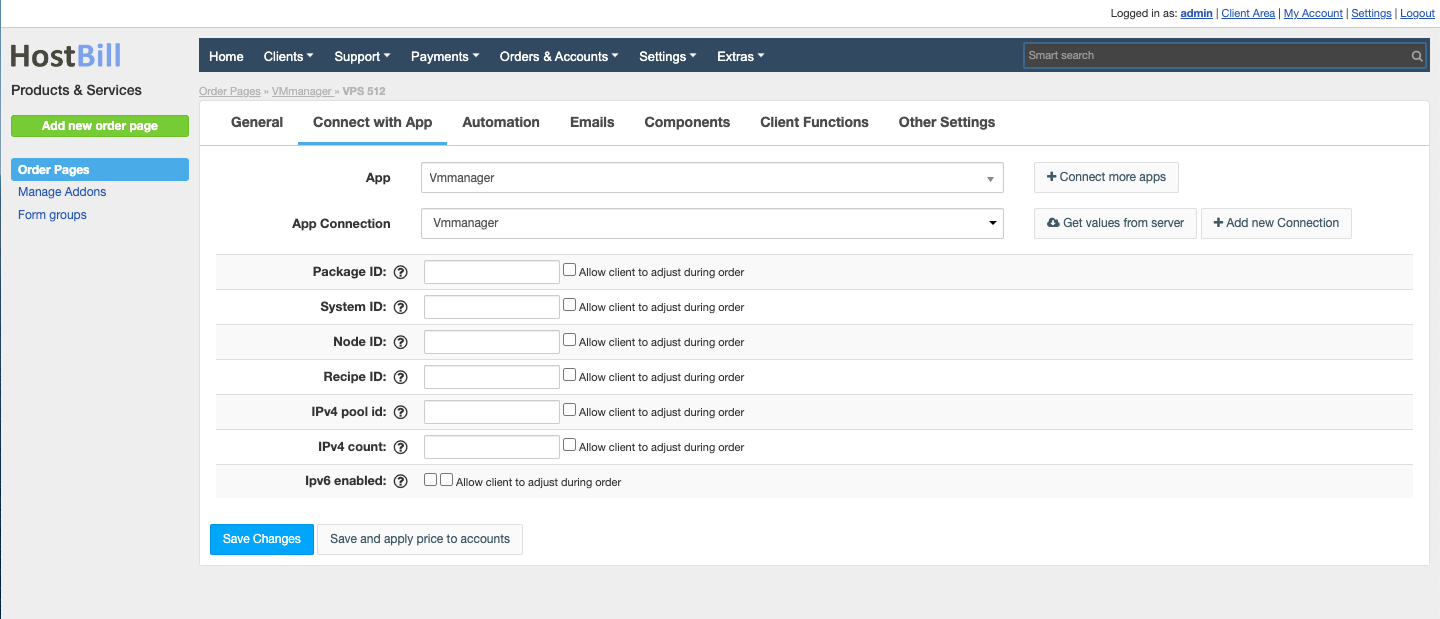The width and height of the screenshot is (1440, 619).
Task: Open the Orders & Accounts menu
Action: coord(558,56)
